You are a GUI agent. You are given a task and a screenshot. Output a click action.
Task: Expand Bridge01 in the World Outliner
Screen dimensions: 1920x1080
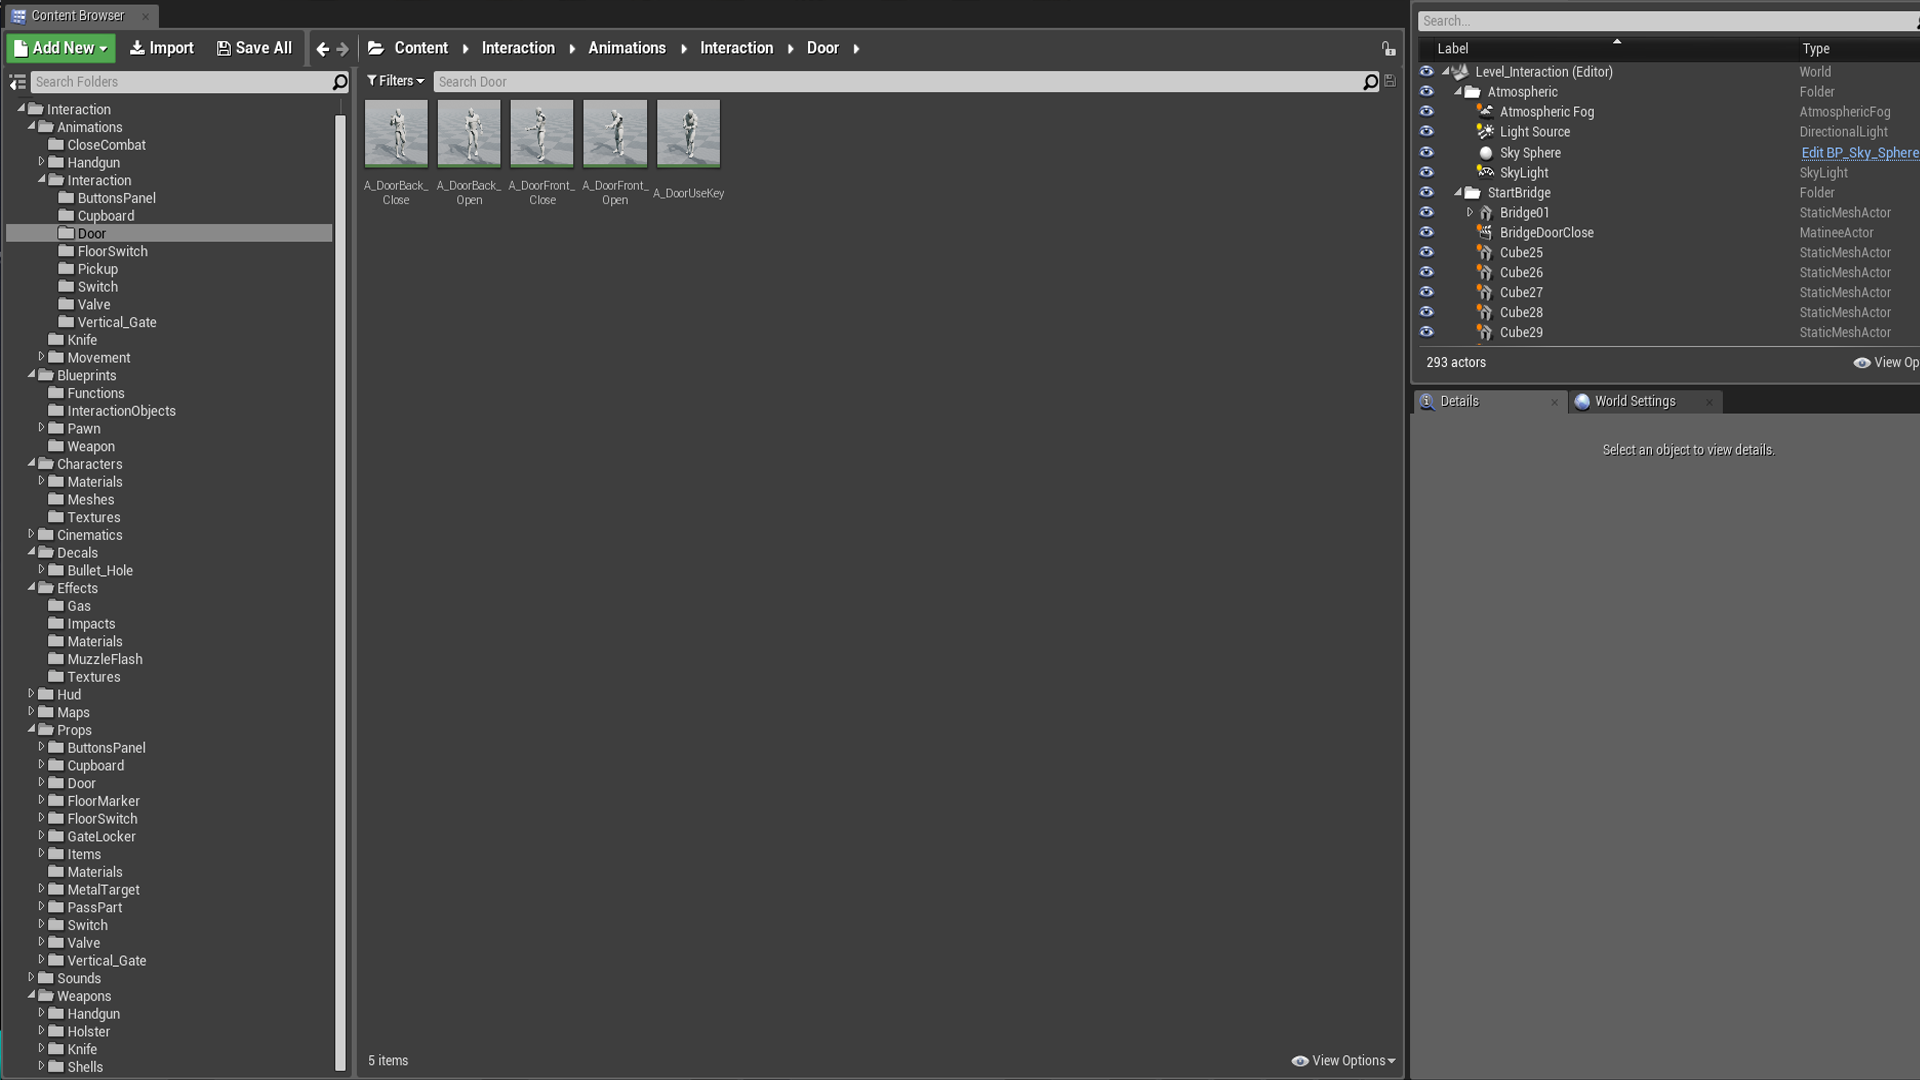(x=1470, y=212)
